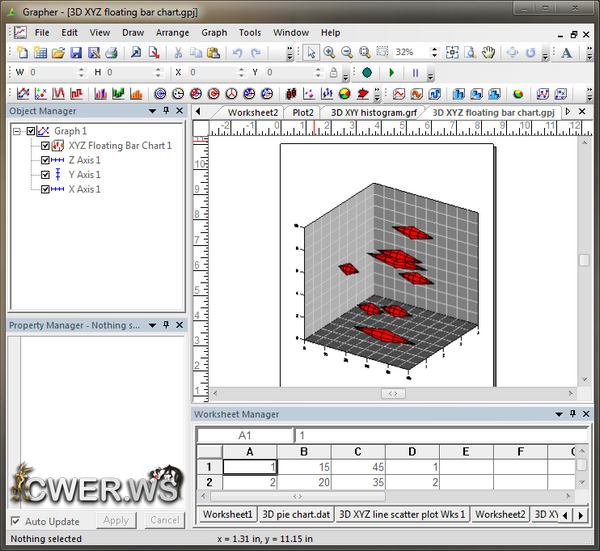Switch to the 3D XYY histogram.grf tab
The image size is (600, 551).
click(371, 112)
